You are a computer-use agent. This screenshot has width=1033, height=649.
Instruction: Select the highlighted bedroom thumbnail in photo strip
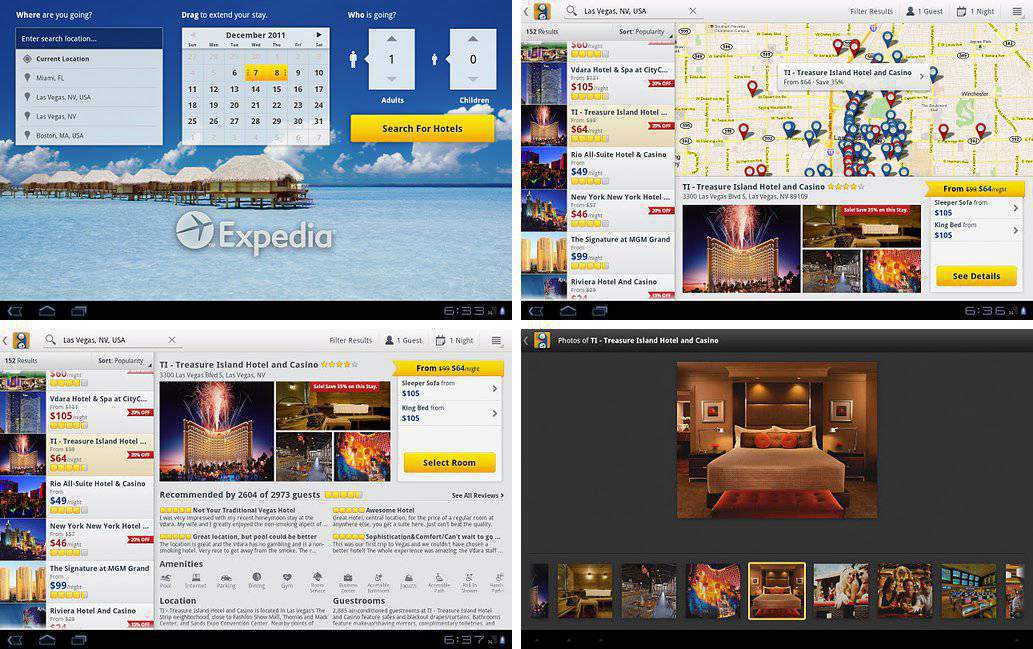click(x=777, y=591)
